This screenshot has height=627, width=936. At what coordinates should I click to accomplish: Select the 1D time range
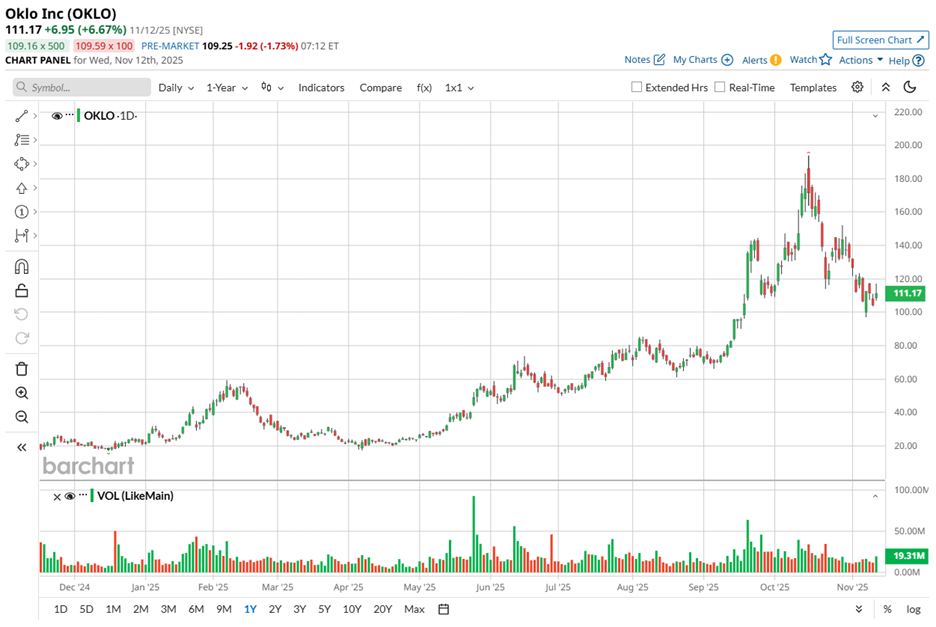pos(61,609)
